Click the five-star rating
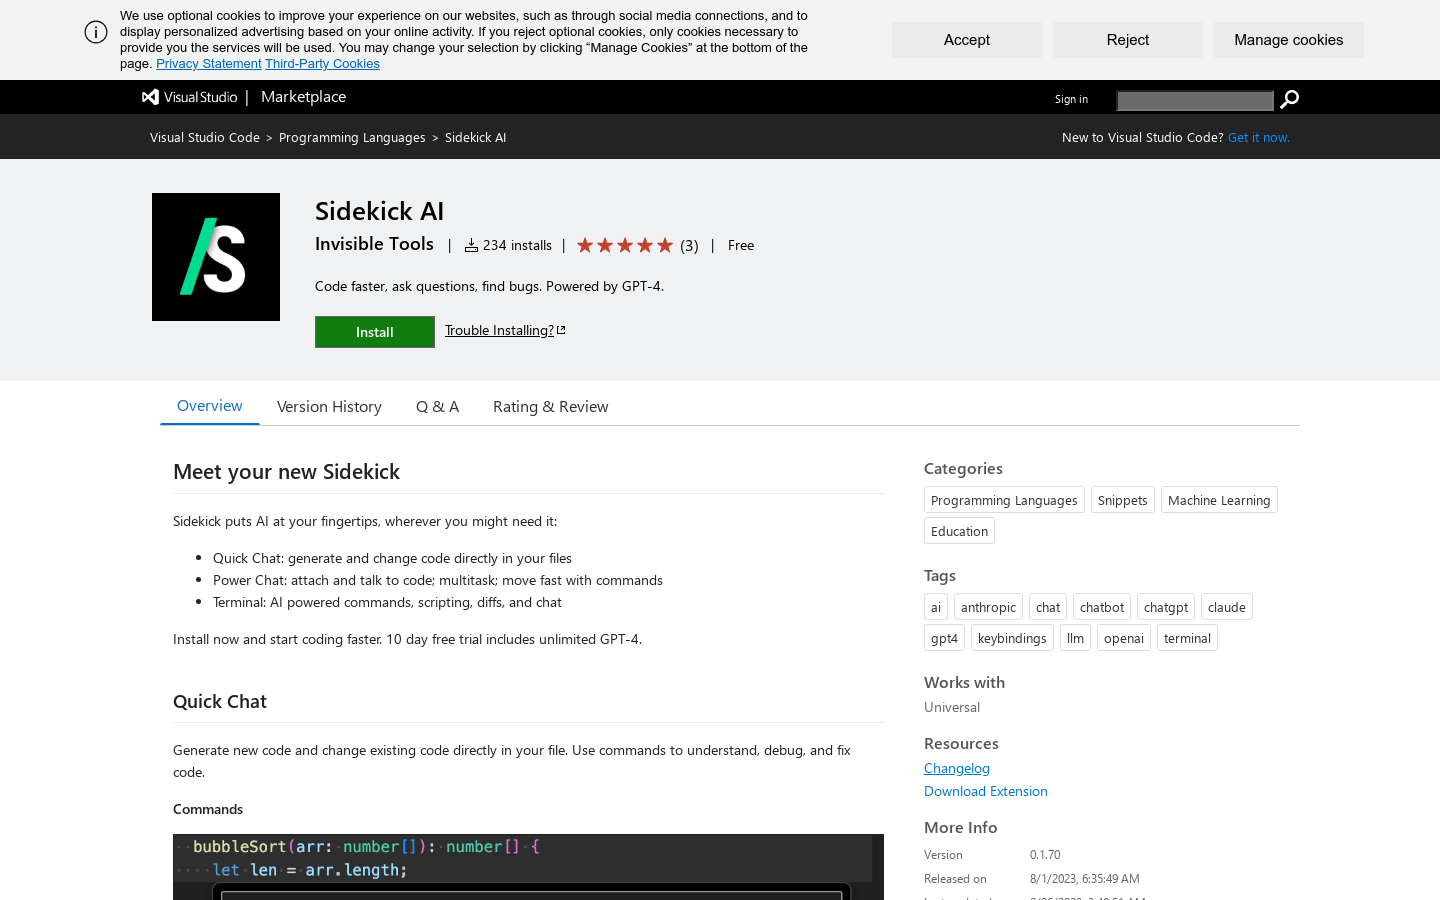The height and width of the screenshot is (900, 1440). 625,245
